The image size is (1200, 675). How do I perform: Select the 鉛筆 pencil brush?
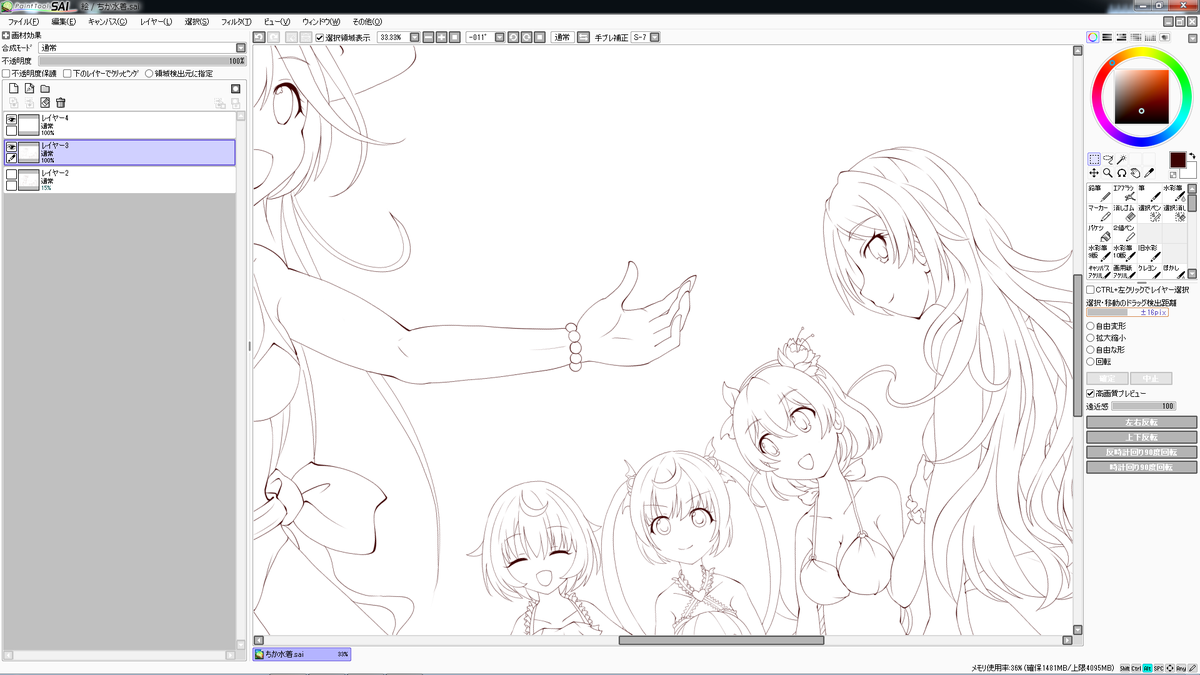click(1098, 193)
